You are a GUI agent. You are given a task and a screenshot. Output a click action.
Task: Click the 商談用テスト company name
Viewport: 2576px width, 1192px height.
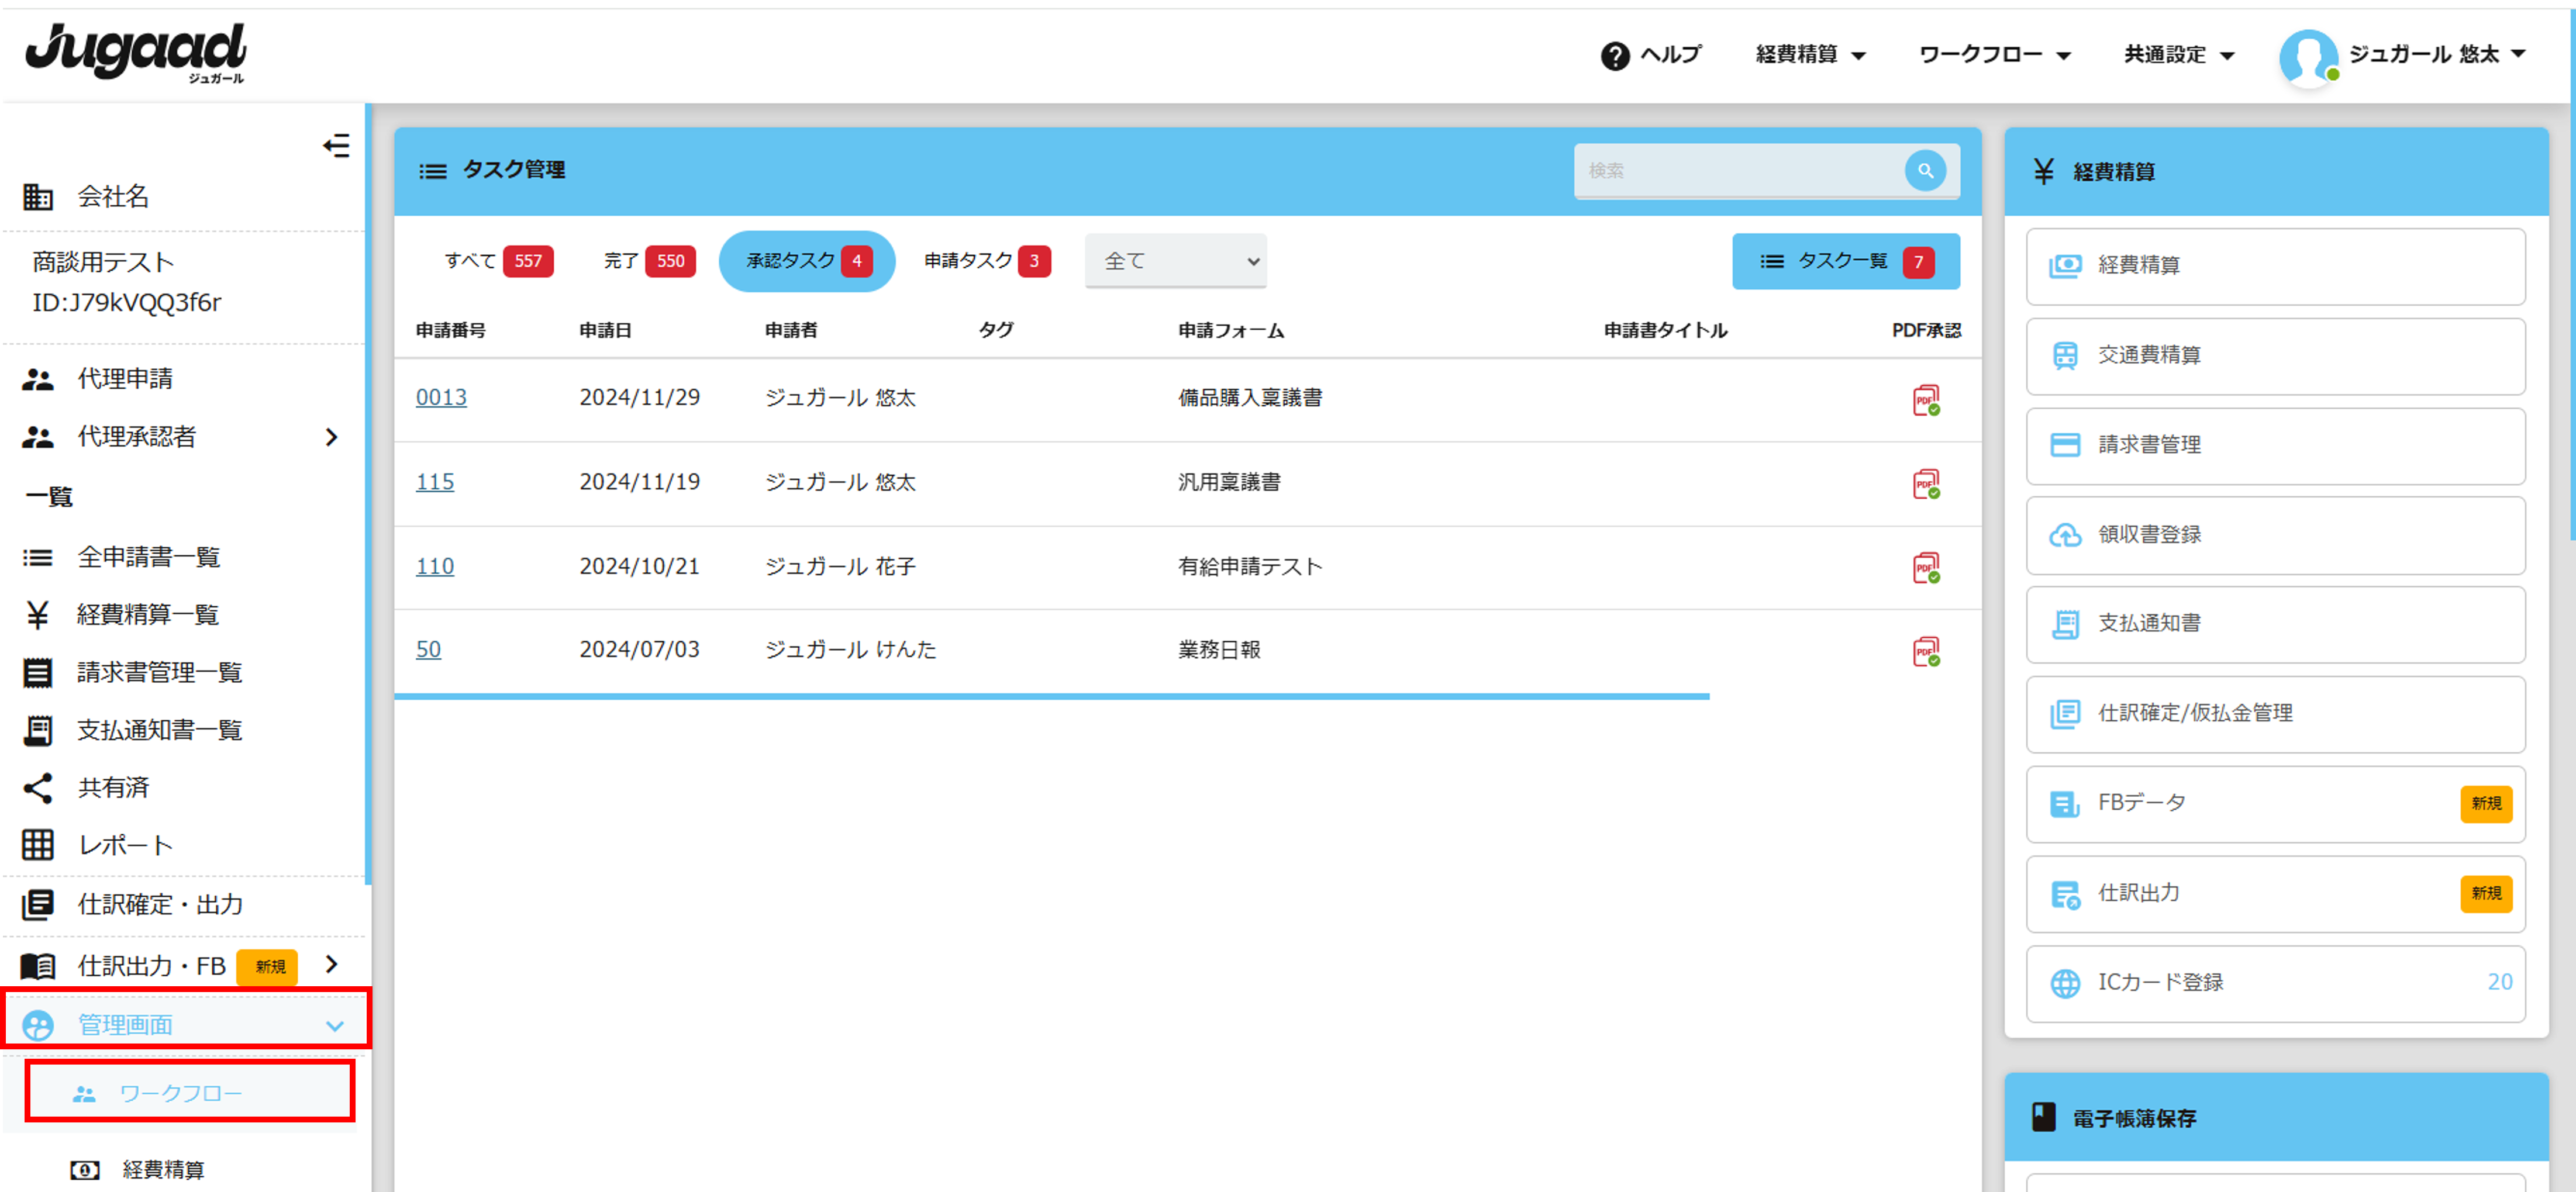pos(103,262)
